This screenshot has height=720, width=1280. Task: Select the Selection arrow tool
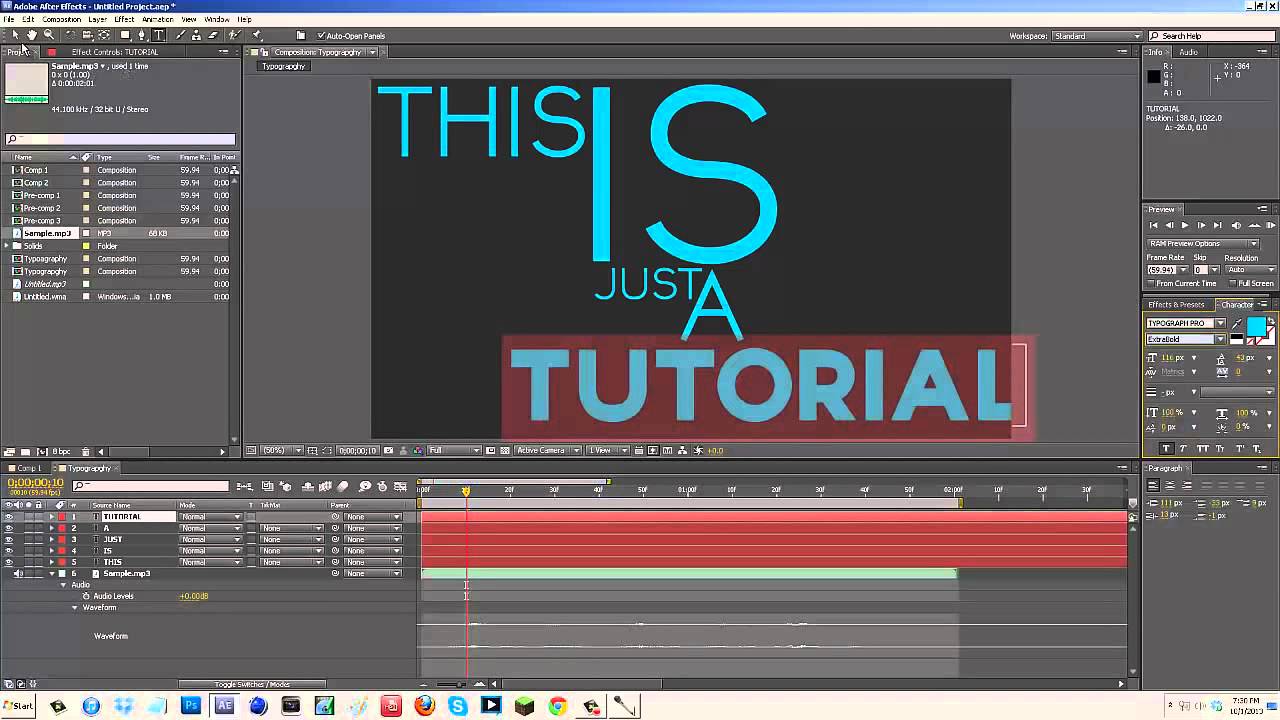(15, 35)
